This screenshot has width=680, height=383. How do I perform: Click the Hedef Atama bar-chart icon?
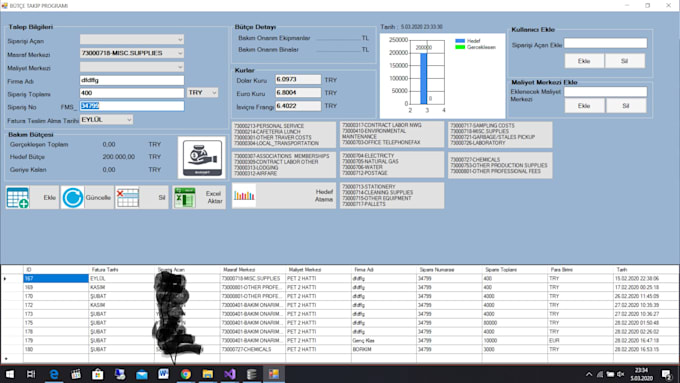[x=244, y=196]
